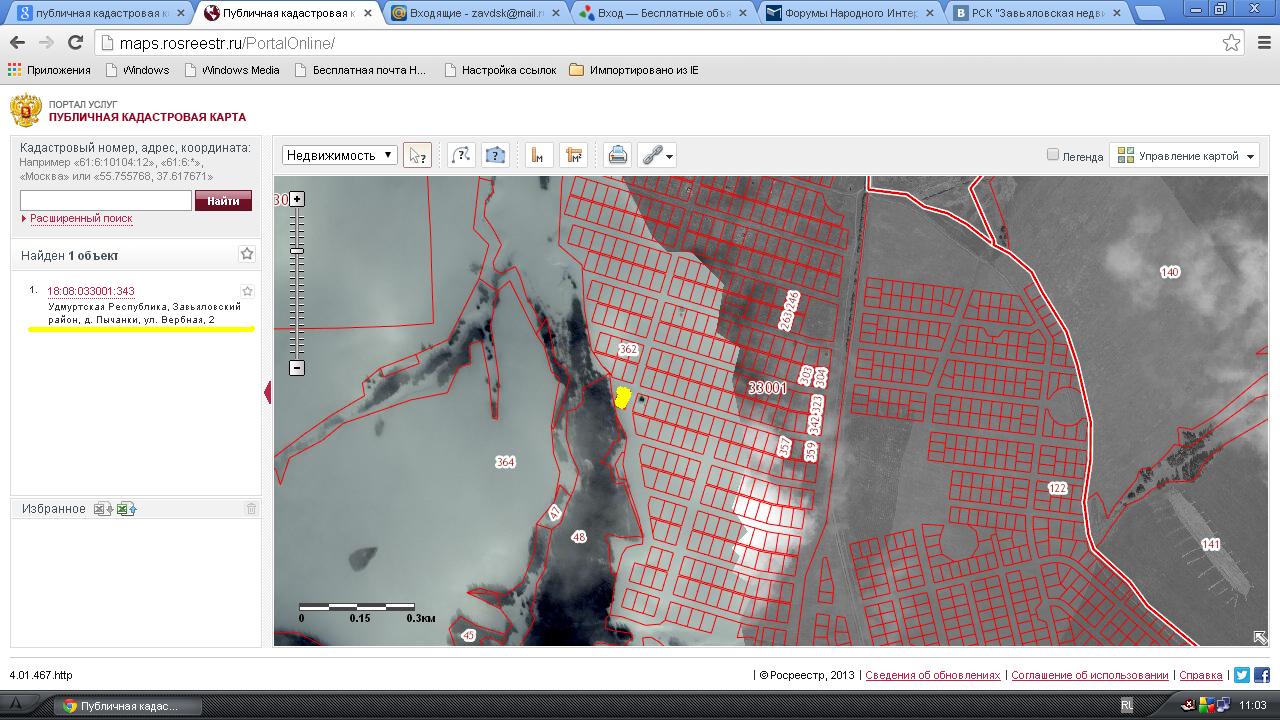Zoom in with the map plus button

click(x=297, y=199)
